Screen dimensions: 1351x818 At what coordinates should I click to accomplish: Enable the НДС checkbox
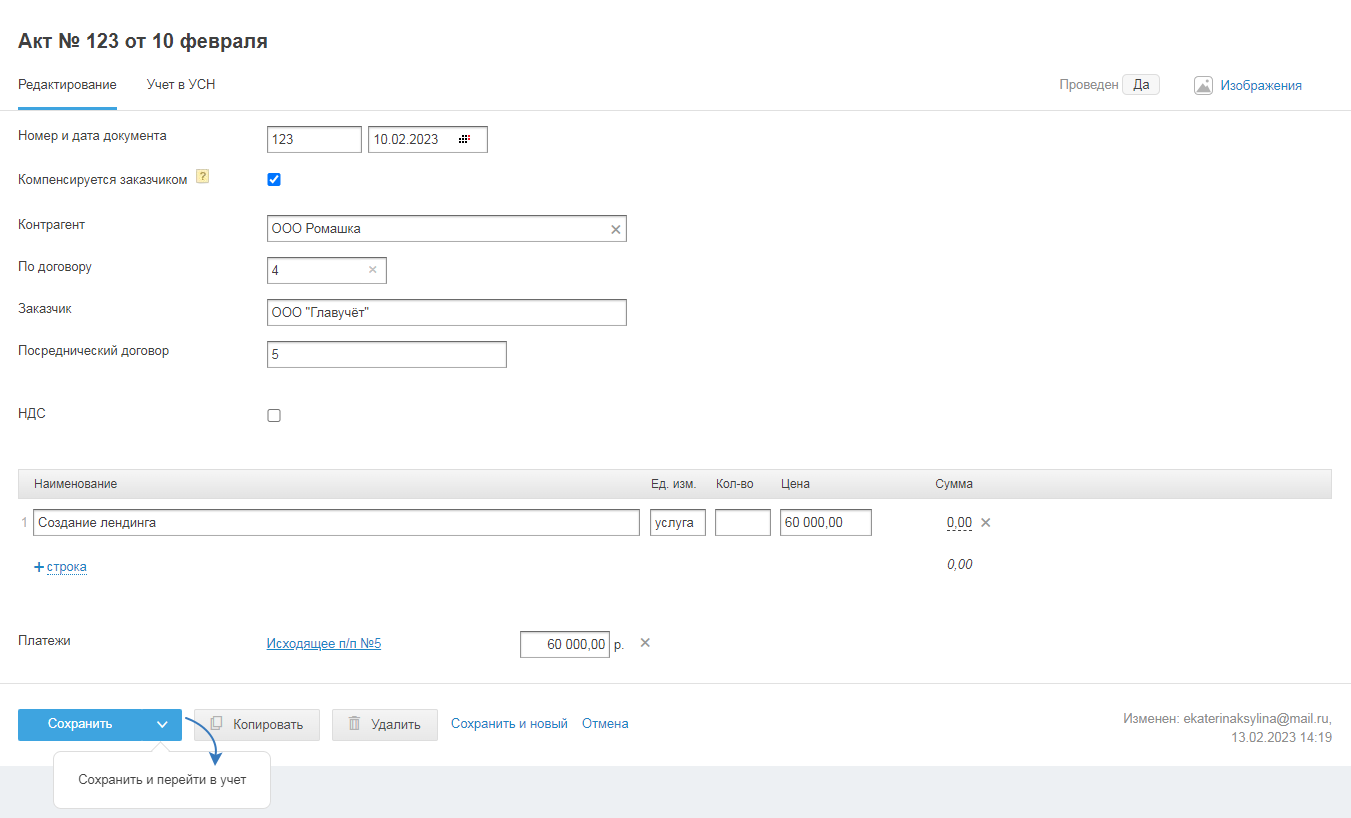tap(274, 416)
